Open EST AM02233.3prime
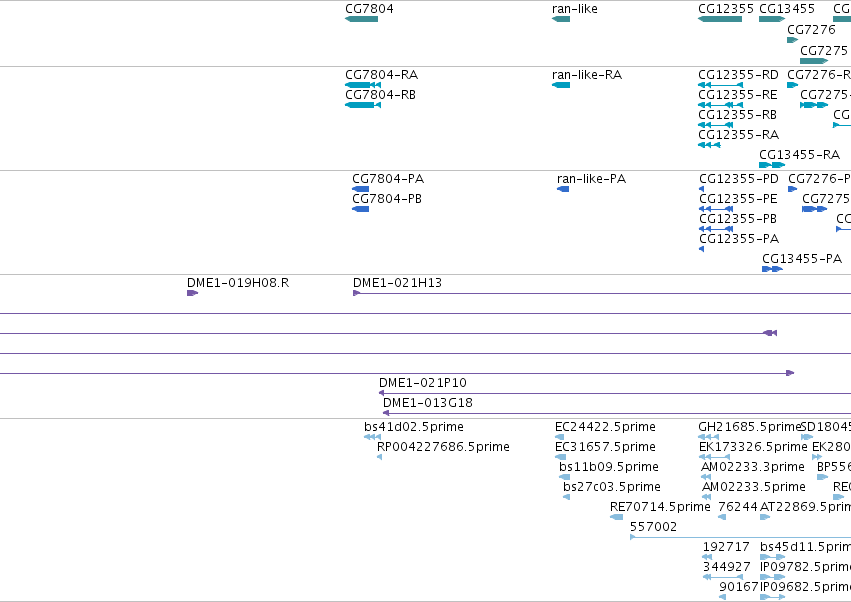The width and height of the screenshot is (851, 602). pos(753,467)
